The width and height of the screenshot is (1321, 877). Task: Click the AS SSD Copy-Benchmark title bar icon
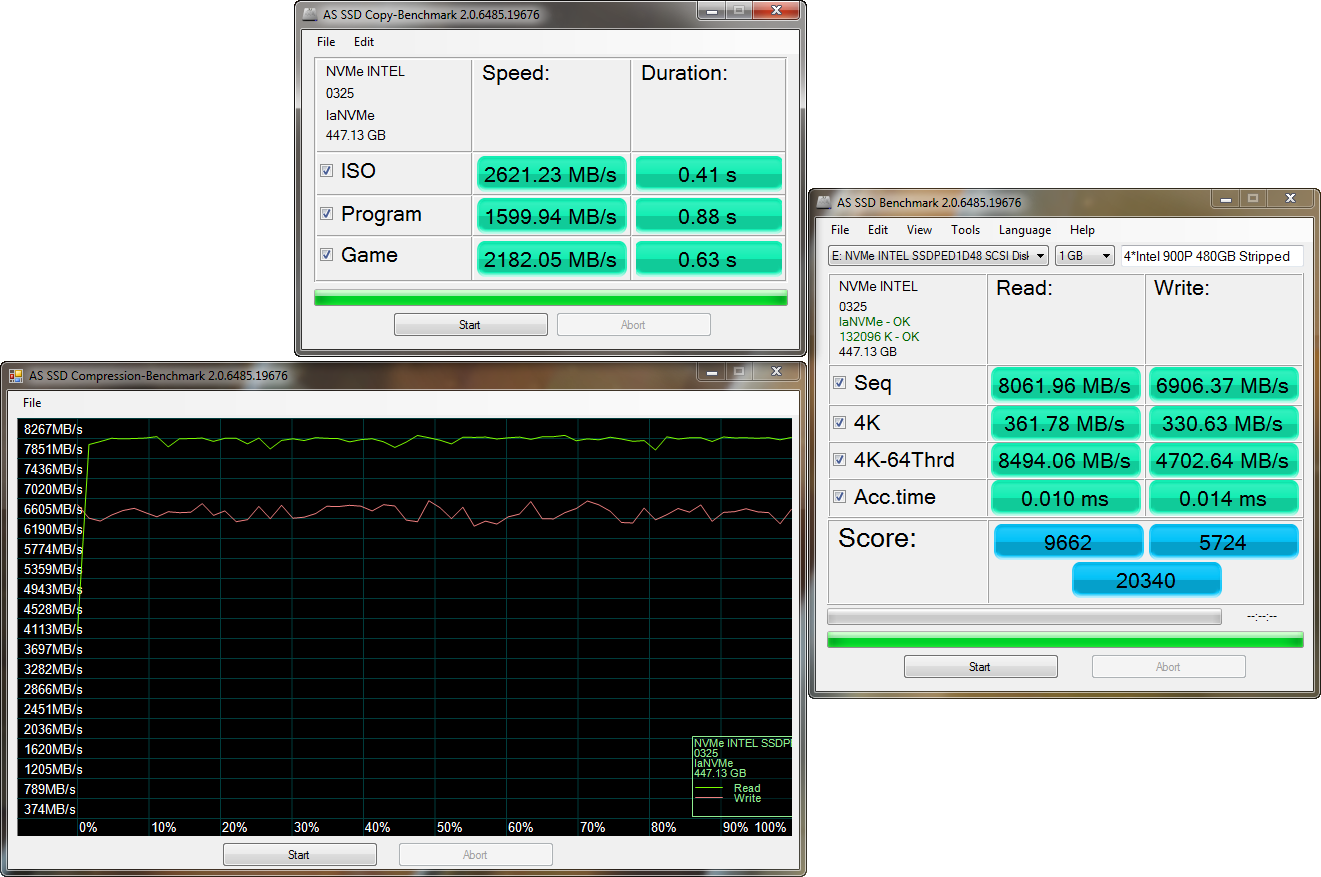(x=309, y=14)
